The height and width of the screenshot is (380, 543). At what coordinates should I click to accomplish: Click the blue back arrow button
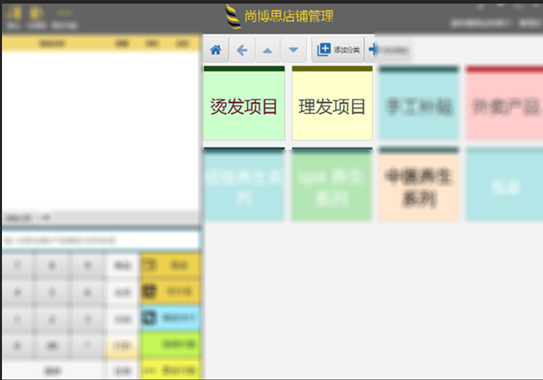coord(242,50)
